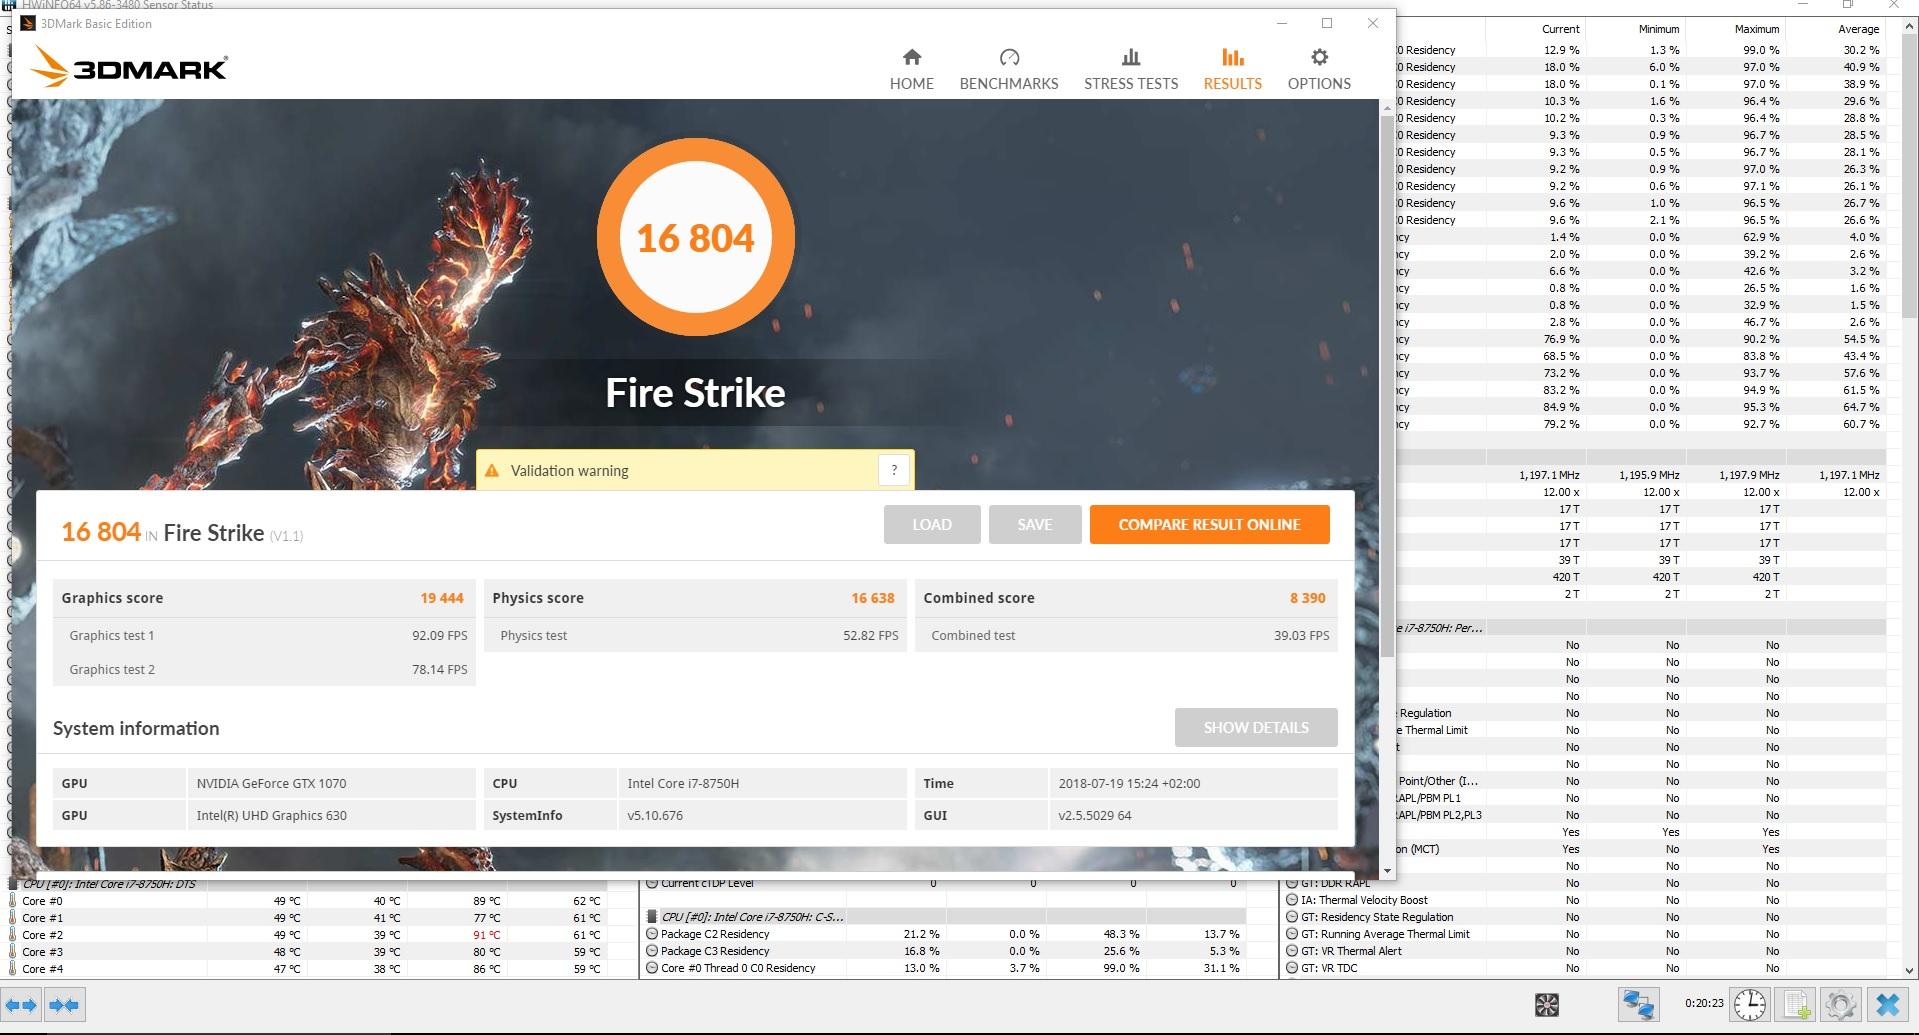Click the HWiNFO log file icon
1919x1035 pixels.
pos(1796,1005)
